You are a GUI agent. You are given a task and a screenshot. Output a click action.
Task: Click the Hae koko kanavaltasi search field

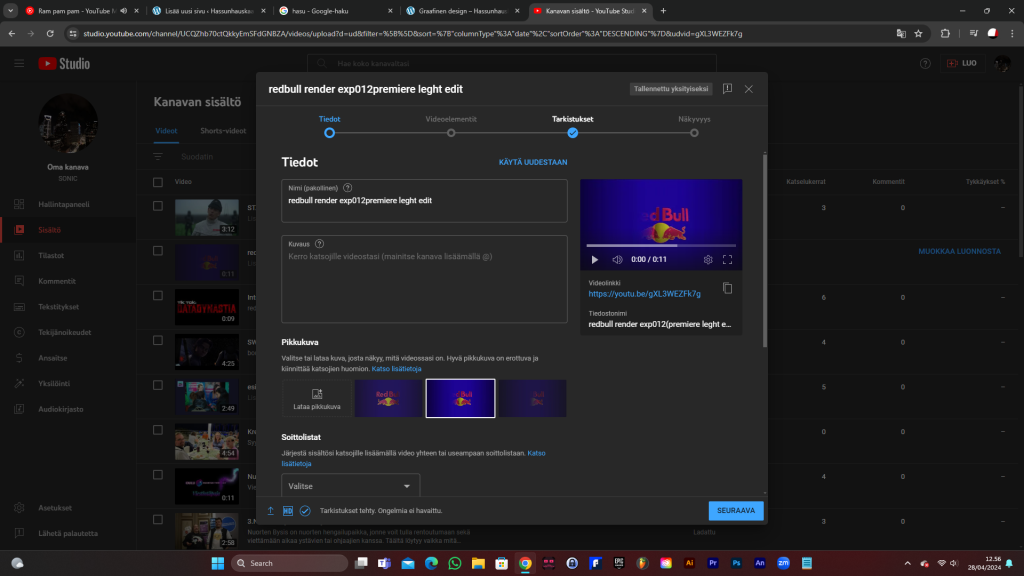(x=512, y=63)
